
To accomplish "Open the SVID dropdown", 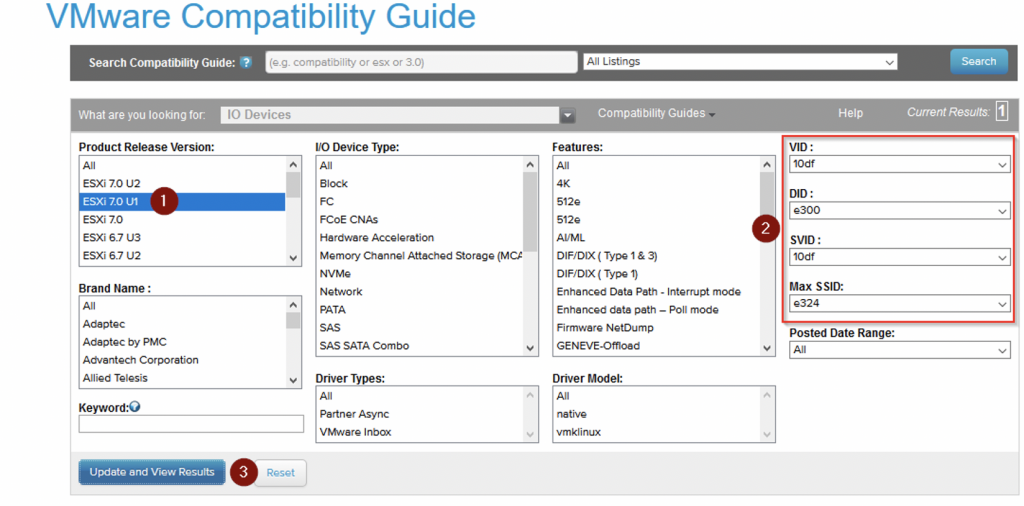I will [x=900, y=258].
